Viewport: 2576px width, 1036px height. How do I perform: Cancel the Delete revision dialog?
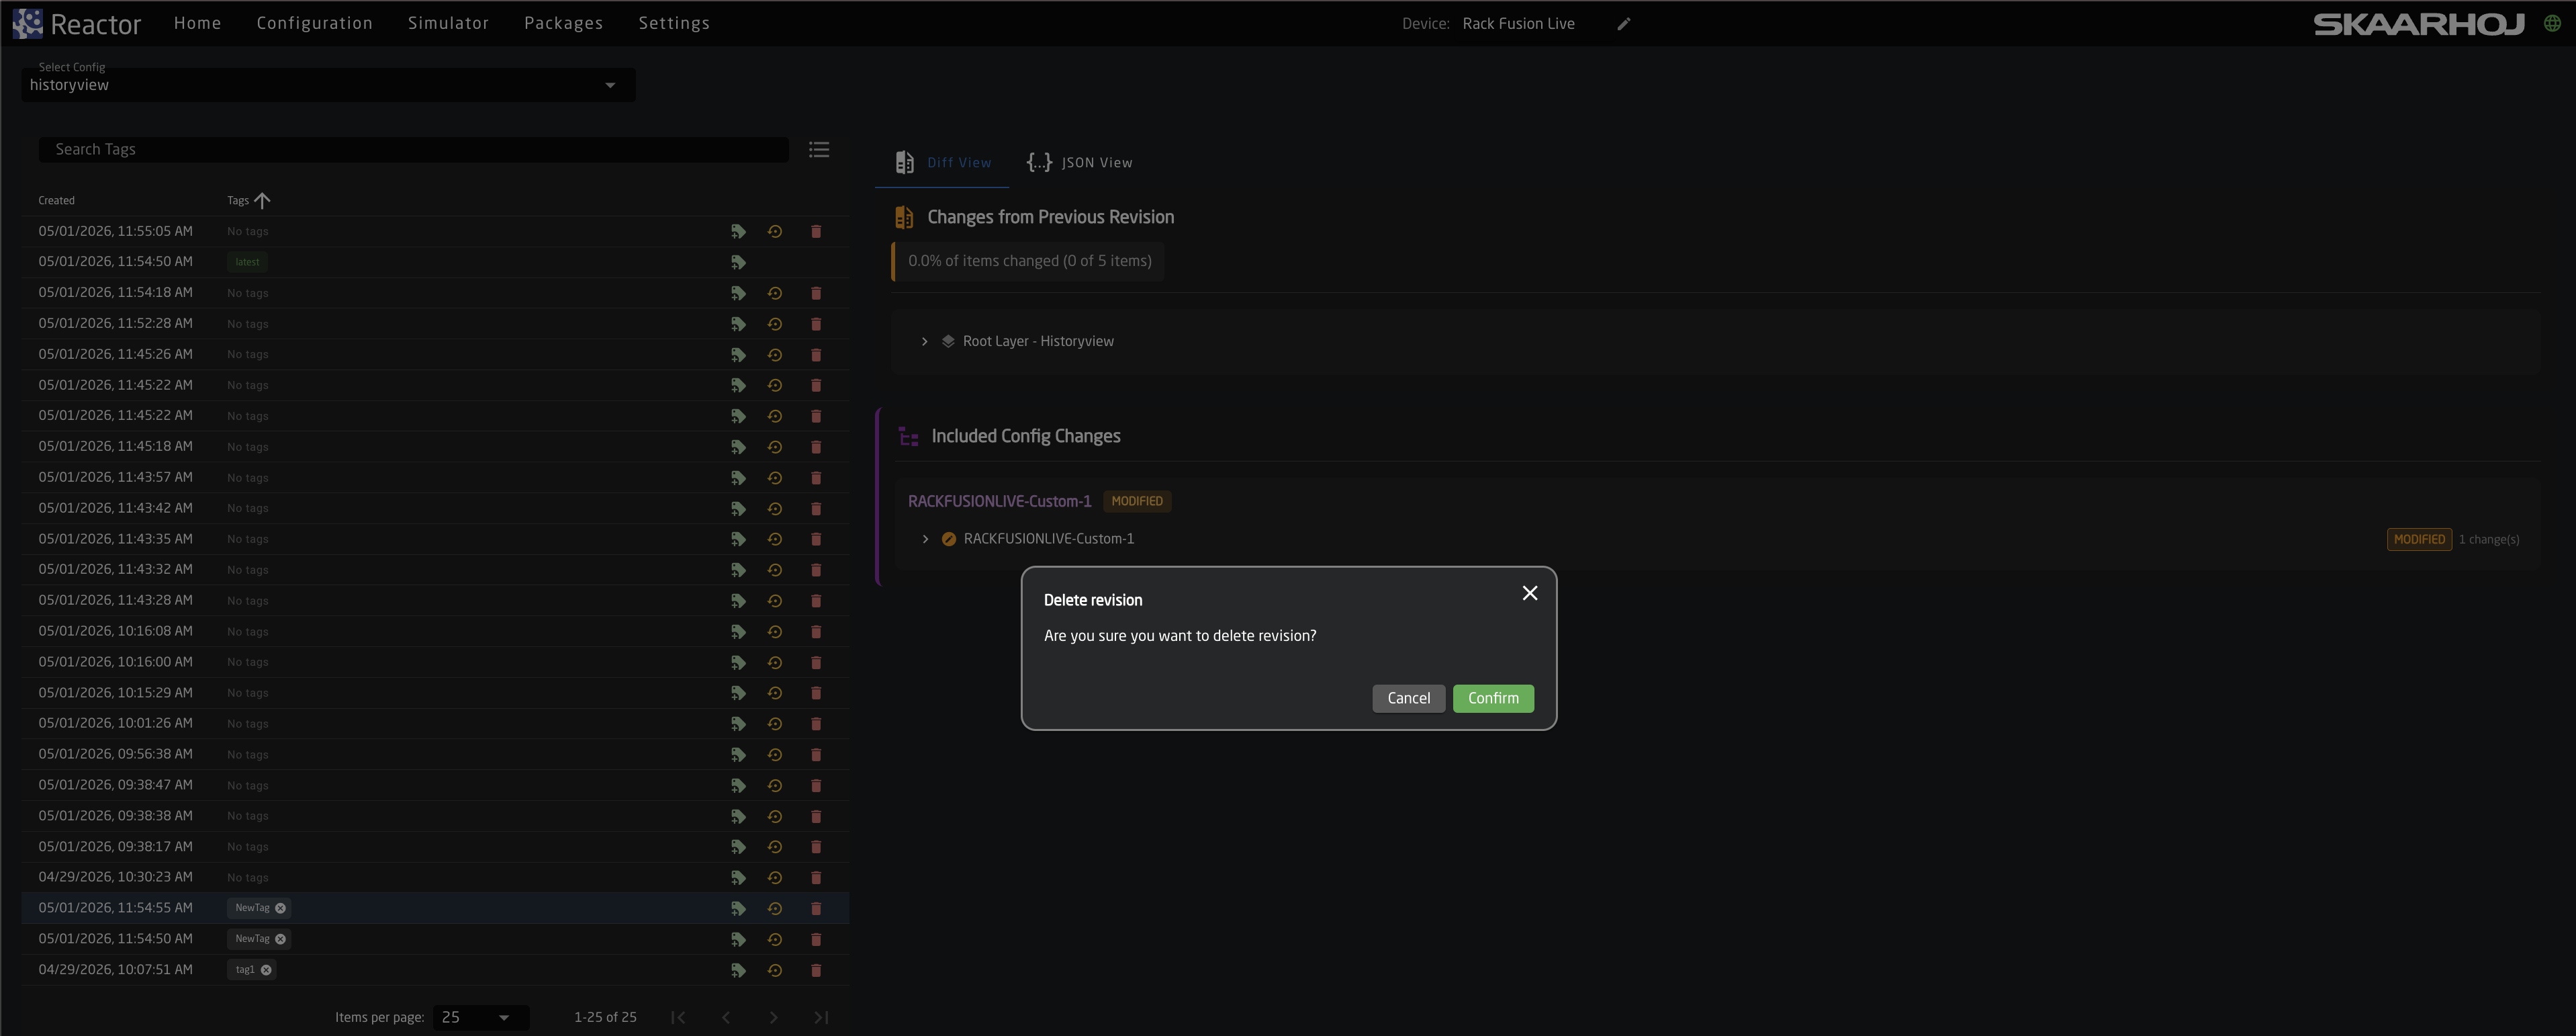click(x=1408, y=698)
